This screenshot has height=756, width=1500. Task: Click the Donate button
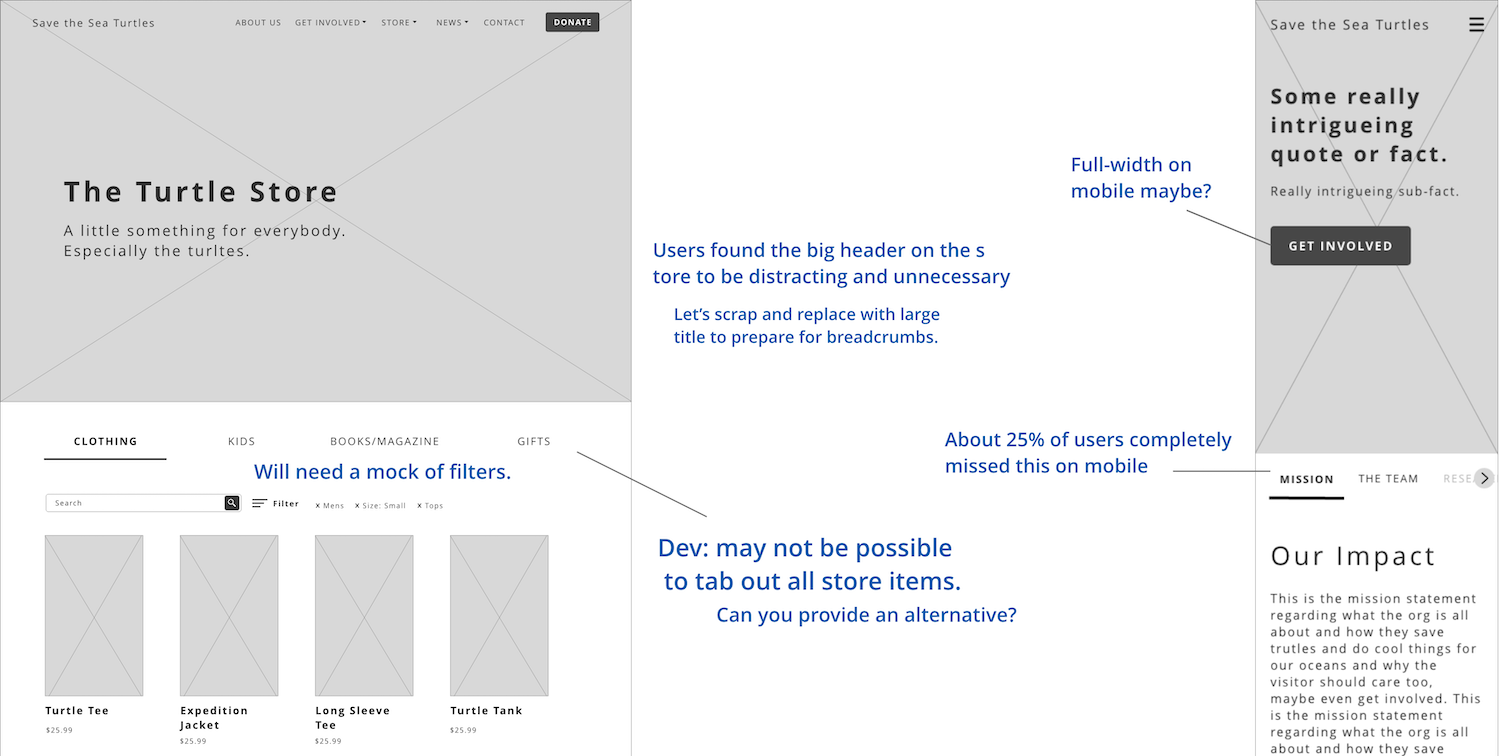coord(572,21)
